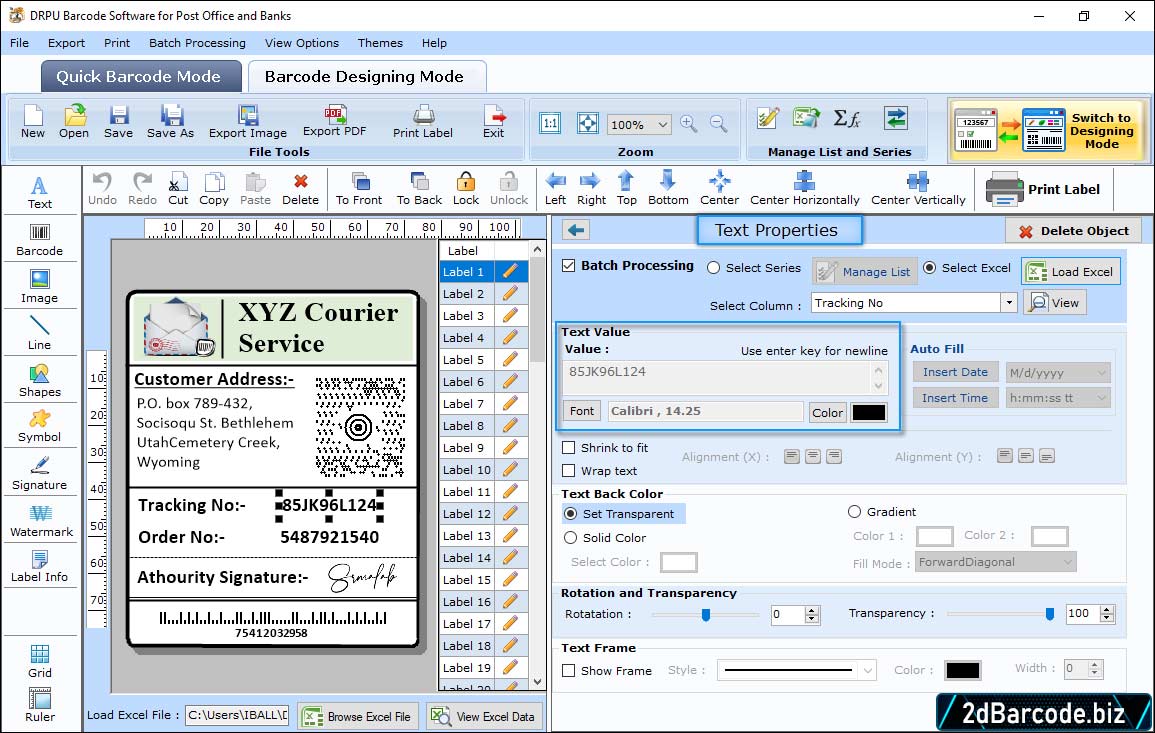Click the black text color swatch
Screen dimensions: 1155x733
coord(868,413)
